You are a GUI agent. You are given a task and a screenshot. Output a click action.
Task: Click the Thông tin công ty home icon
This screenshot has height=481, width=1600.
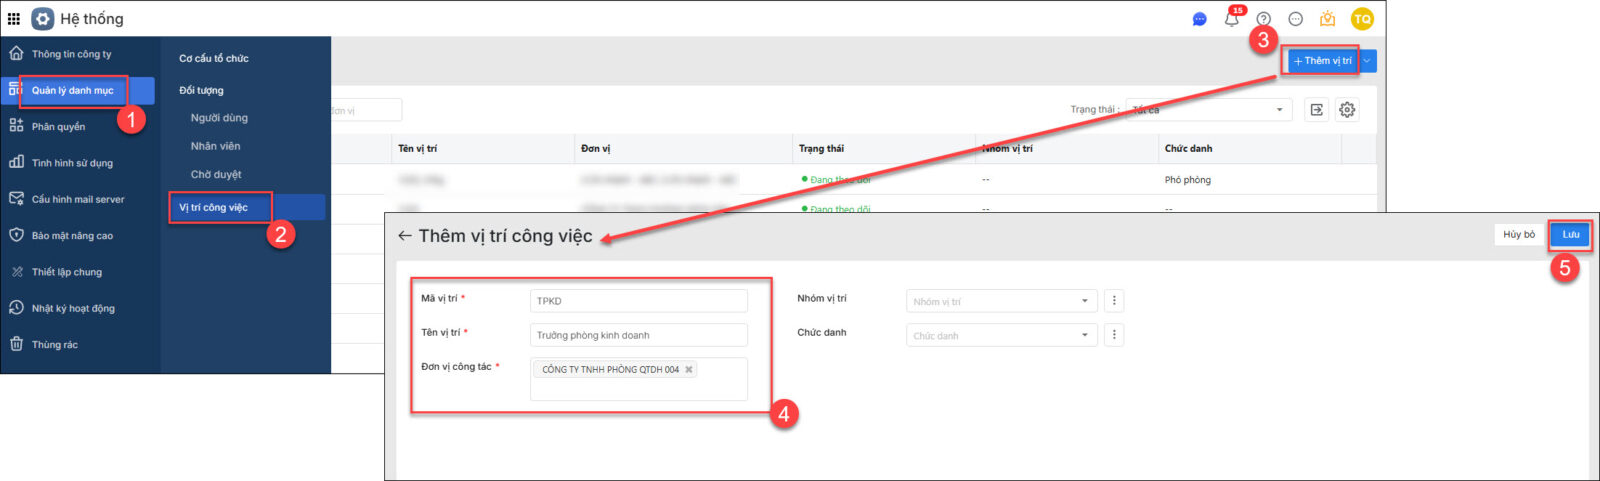16,54
